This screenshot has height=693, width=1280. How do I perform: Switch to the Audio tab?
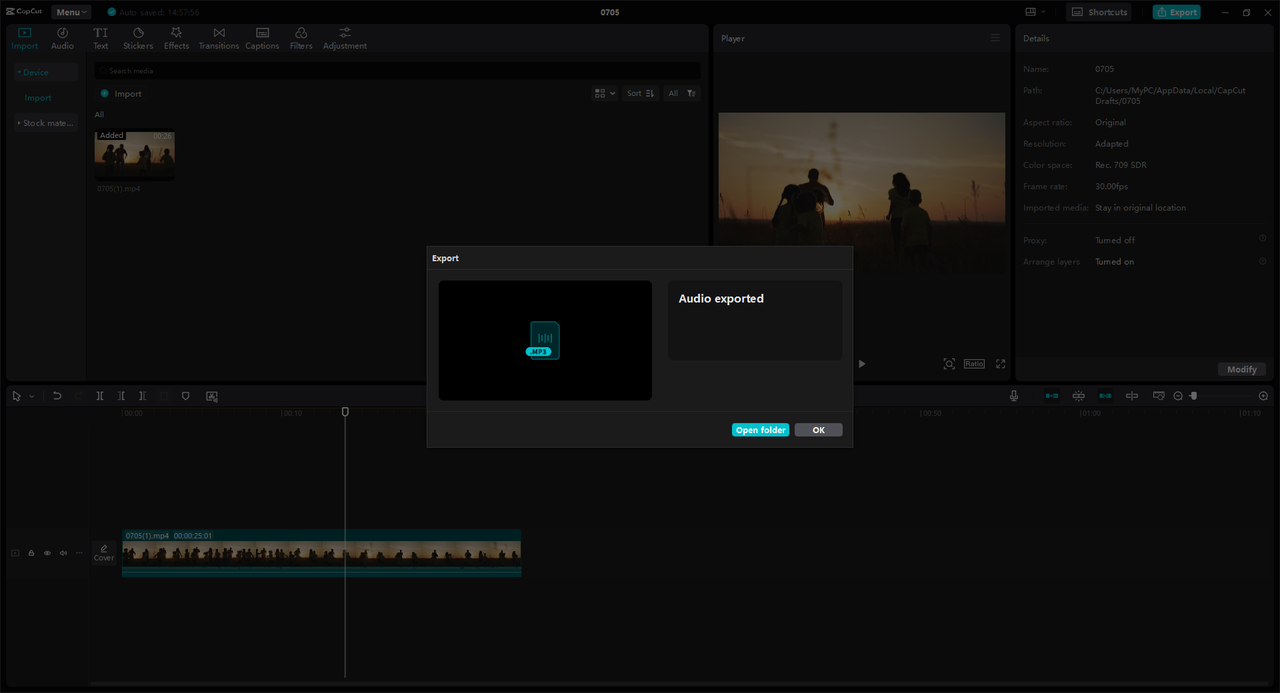tap(62, 39)
